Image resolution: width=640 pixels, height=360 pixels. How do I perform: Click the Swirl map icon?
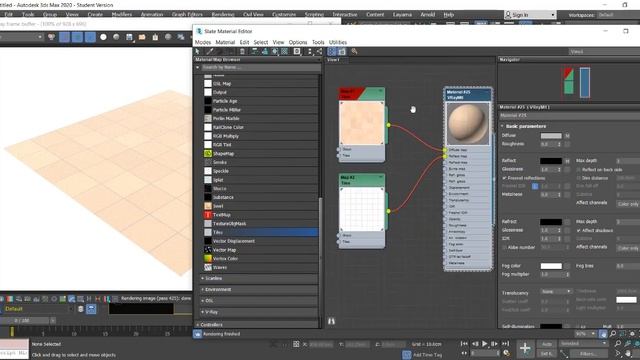(208, 206)
